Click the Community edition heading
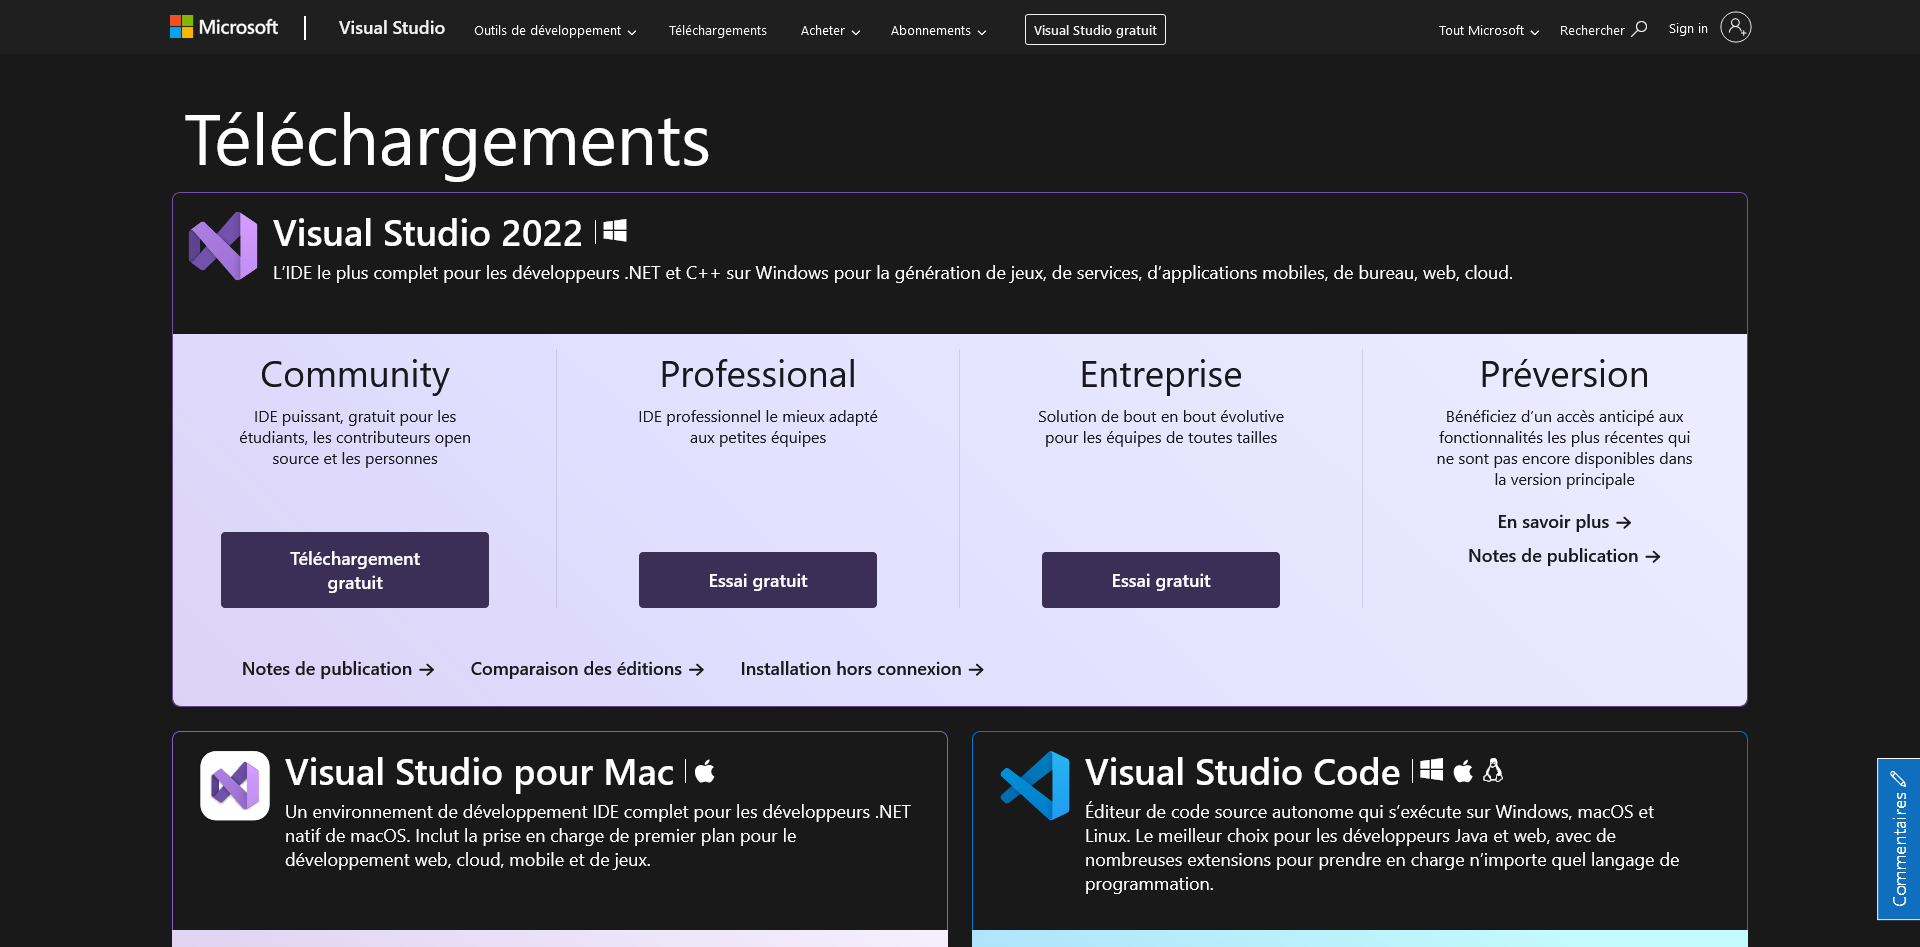This screenshot has width=1920, height=947. (355, 375)
